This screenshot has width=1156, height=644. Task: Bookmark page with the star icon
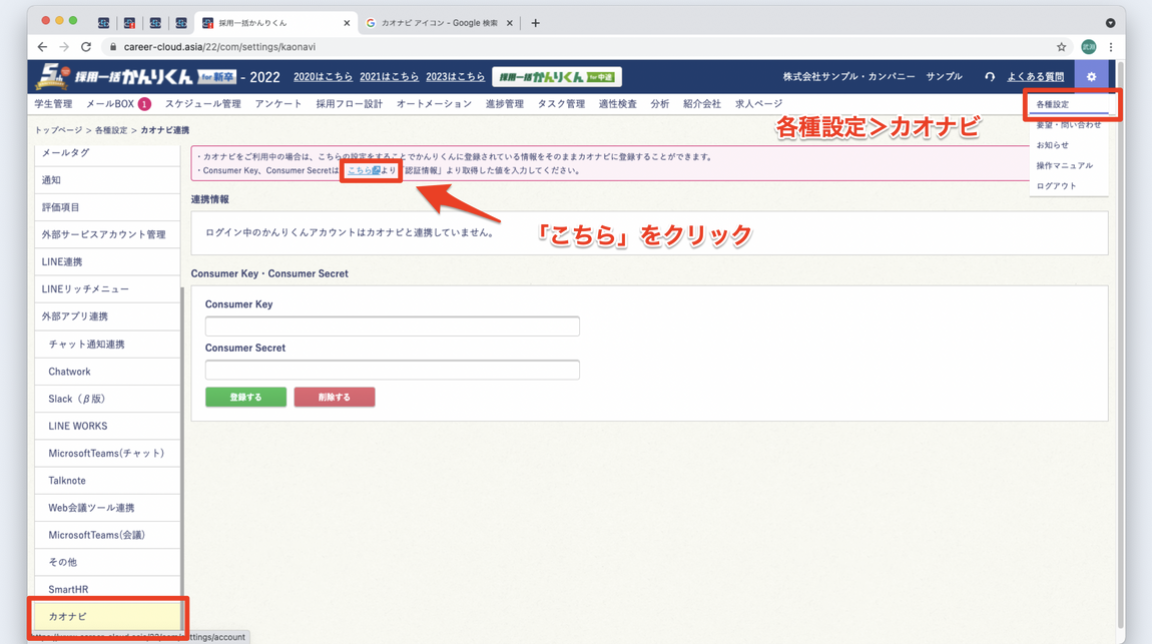[x=1061, y=47]
